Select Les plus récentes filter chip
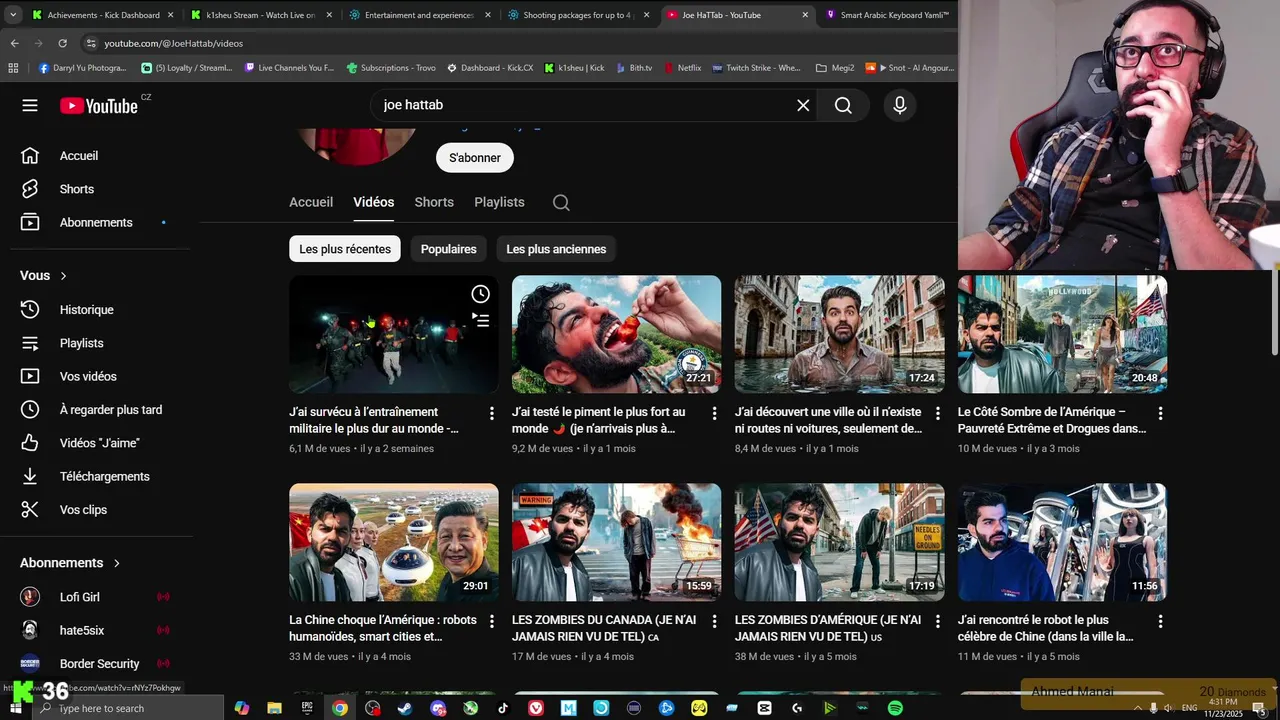Image resolution: width=1280 pixels, height=720 pixels. coord(345,249)
